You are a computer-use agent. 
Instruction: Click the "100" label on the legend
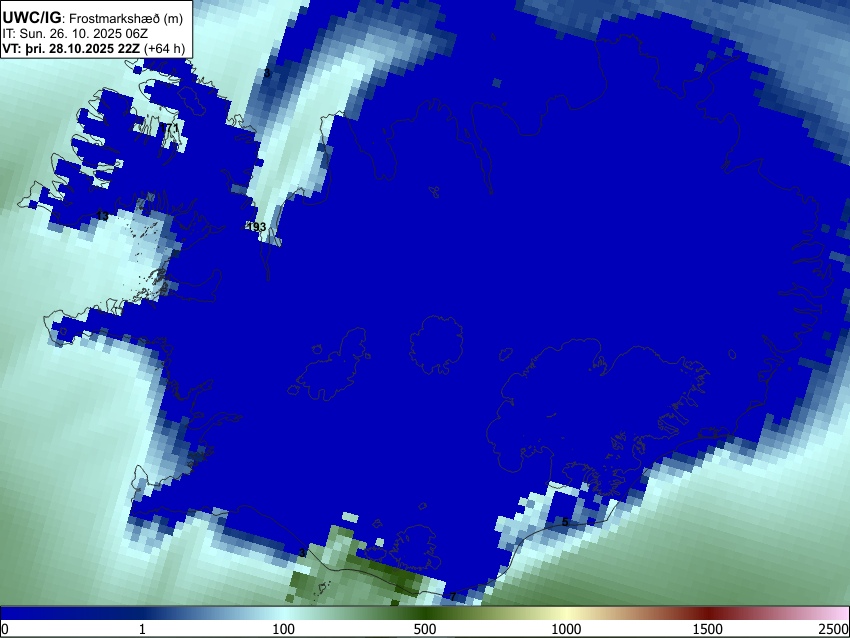click(x=284, y=629)
